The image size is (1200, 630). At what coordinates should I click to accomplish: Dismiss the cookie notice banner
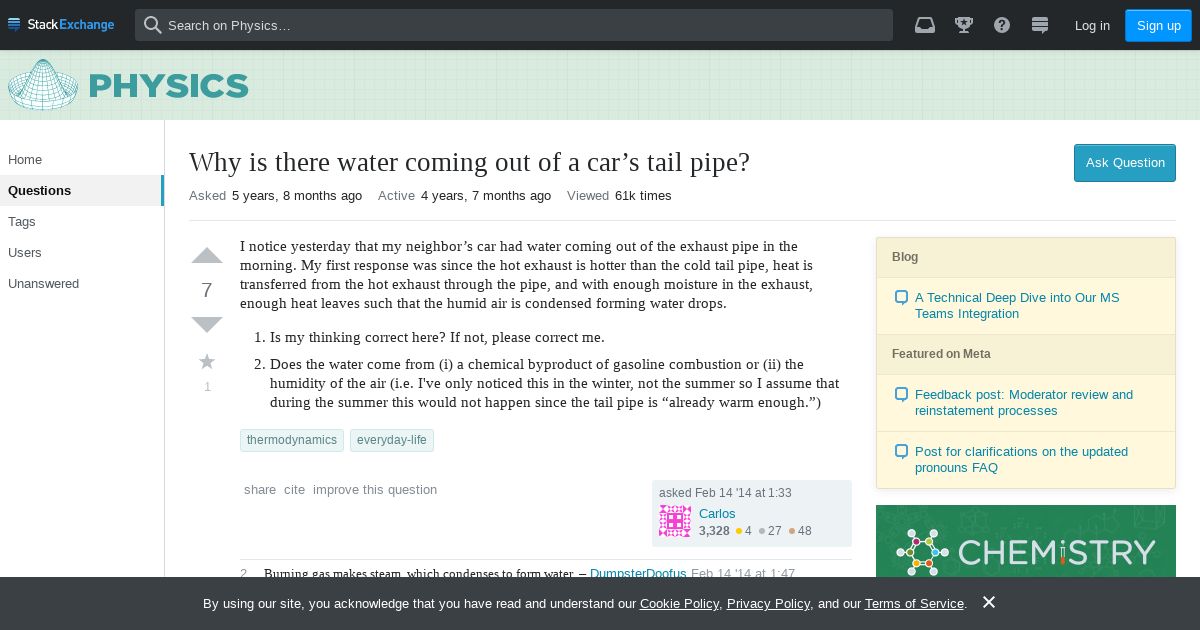pyautogui.click(x=989, y=602)
